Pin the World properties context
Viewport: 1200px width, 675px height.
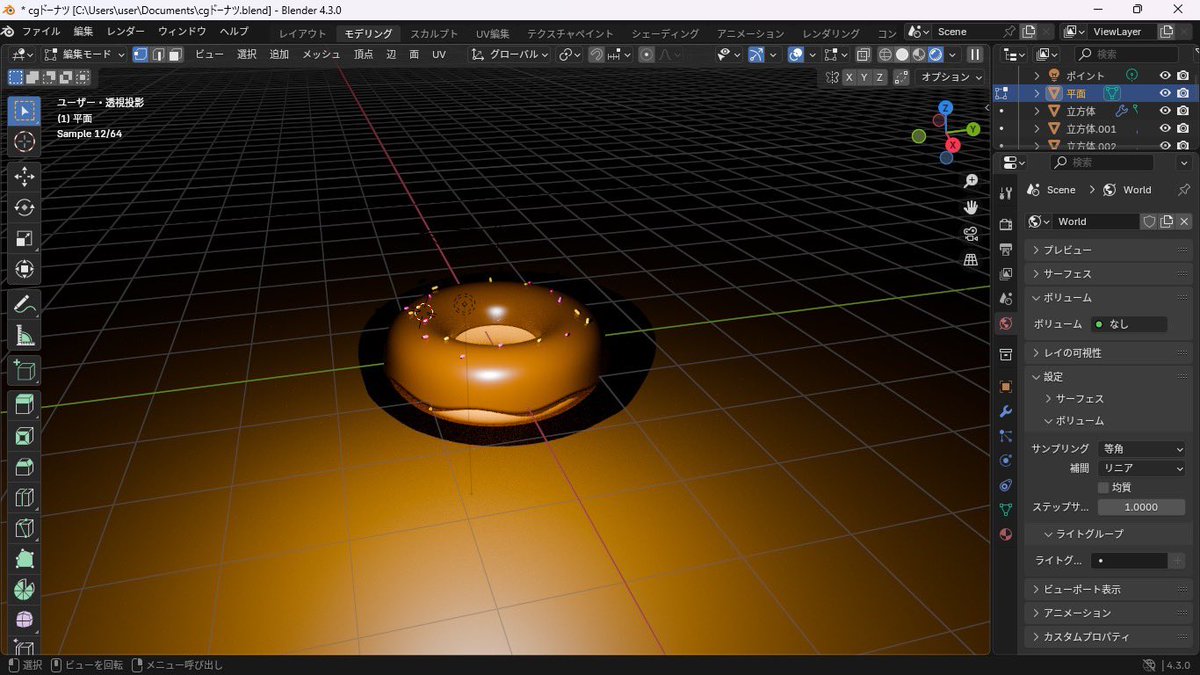pyautogui.click(x=1184, y=190)
